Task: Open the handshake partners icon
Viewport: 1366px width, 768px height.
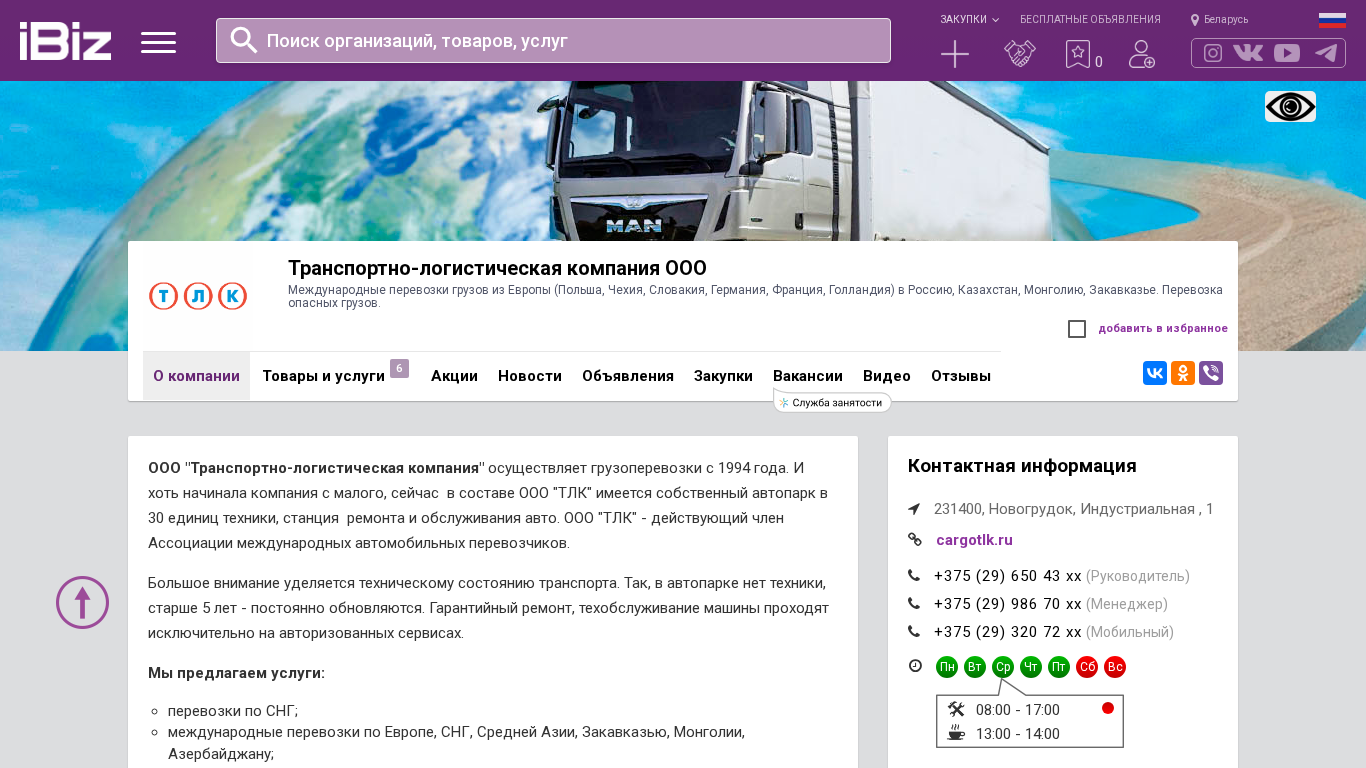Action: point(1020,54)
